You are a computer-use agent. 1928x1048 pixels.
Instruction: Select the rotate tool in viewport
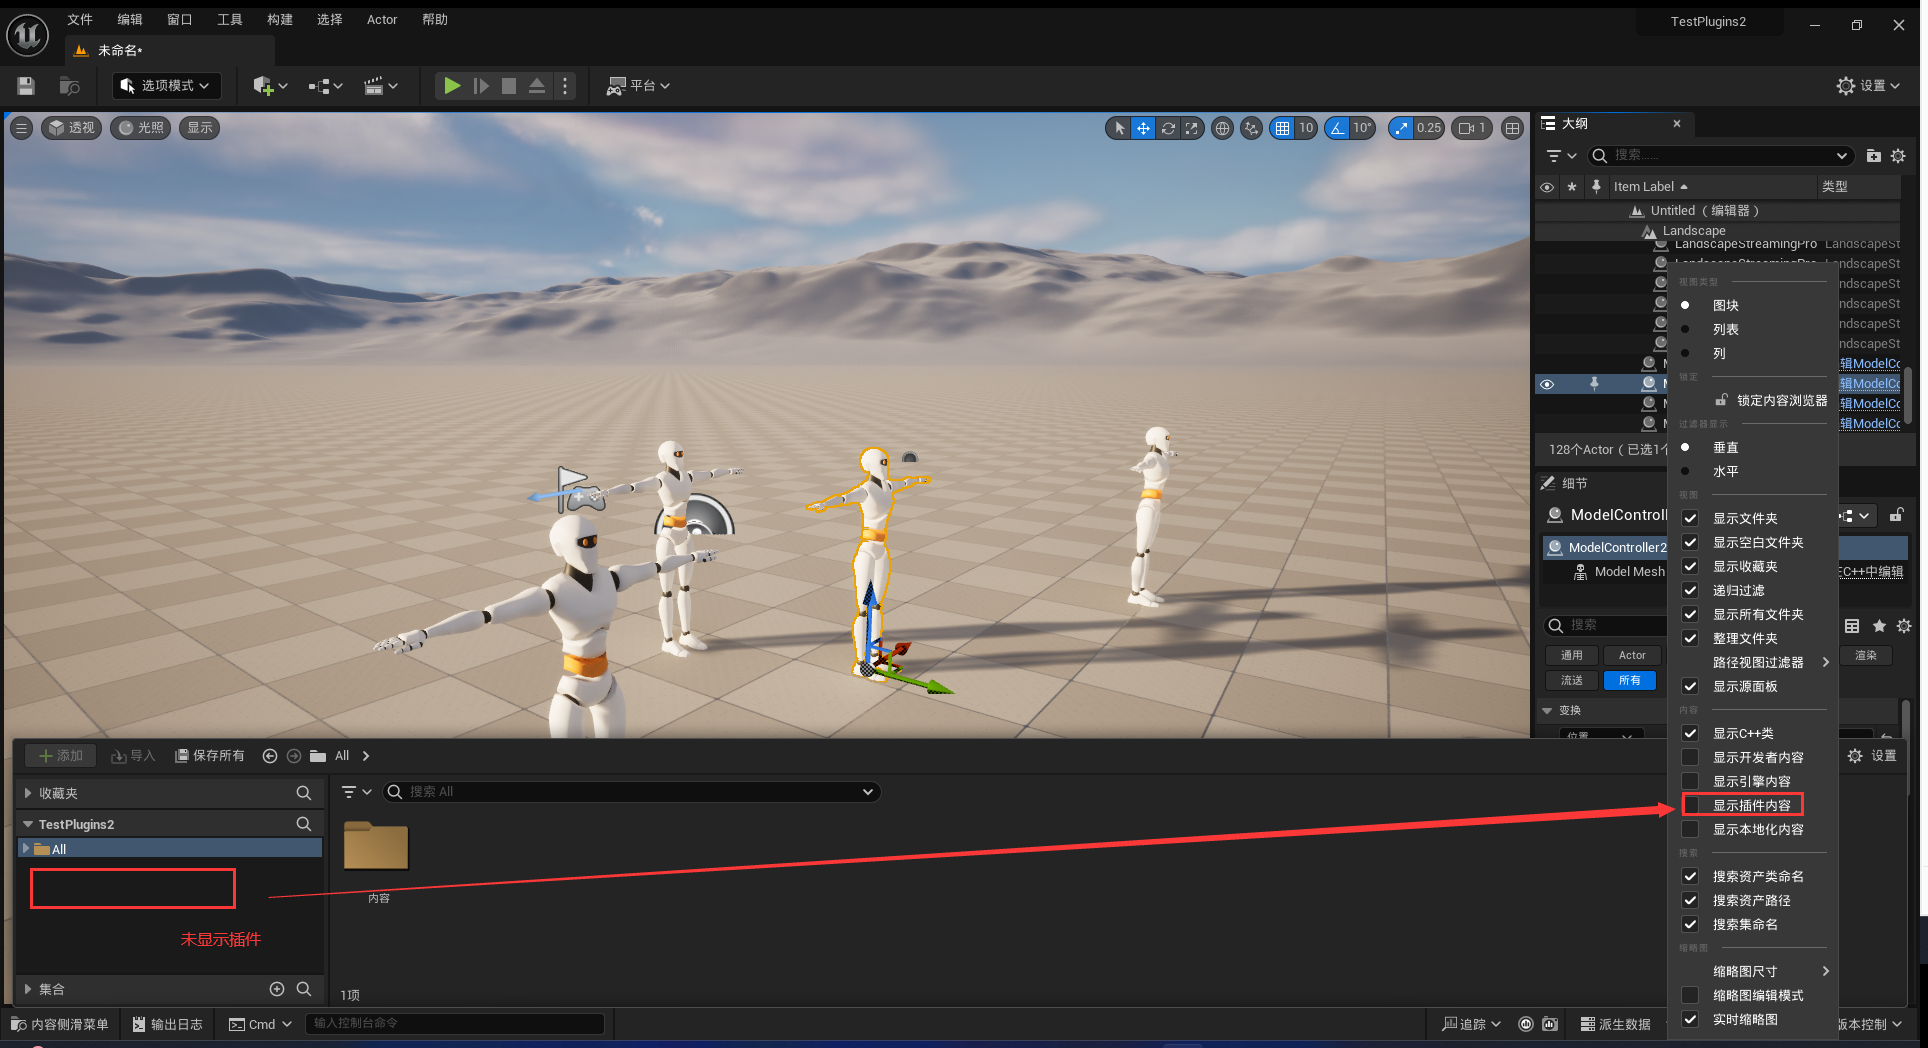(x=1168, y=128)
